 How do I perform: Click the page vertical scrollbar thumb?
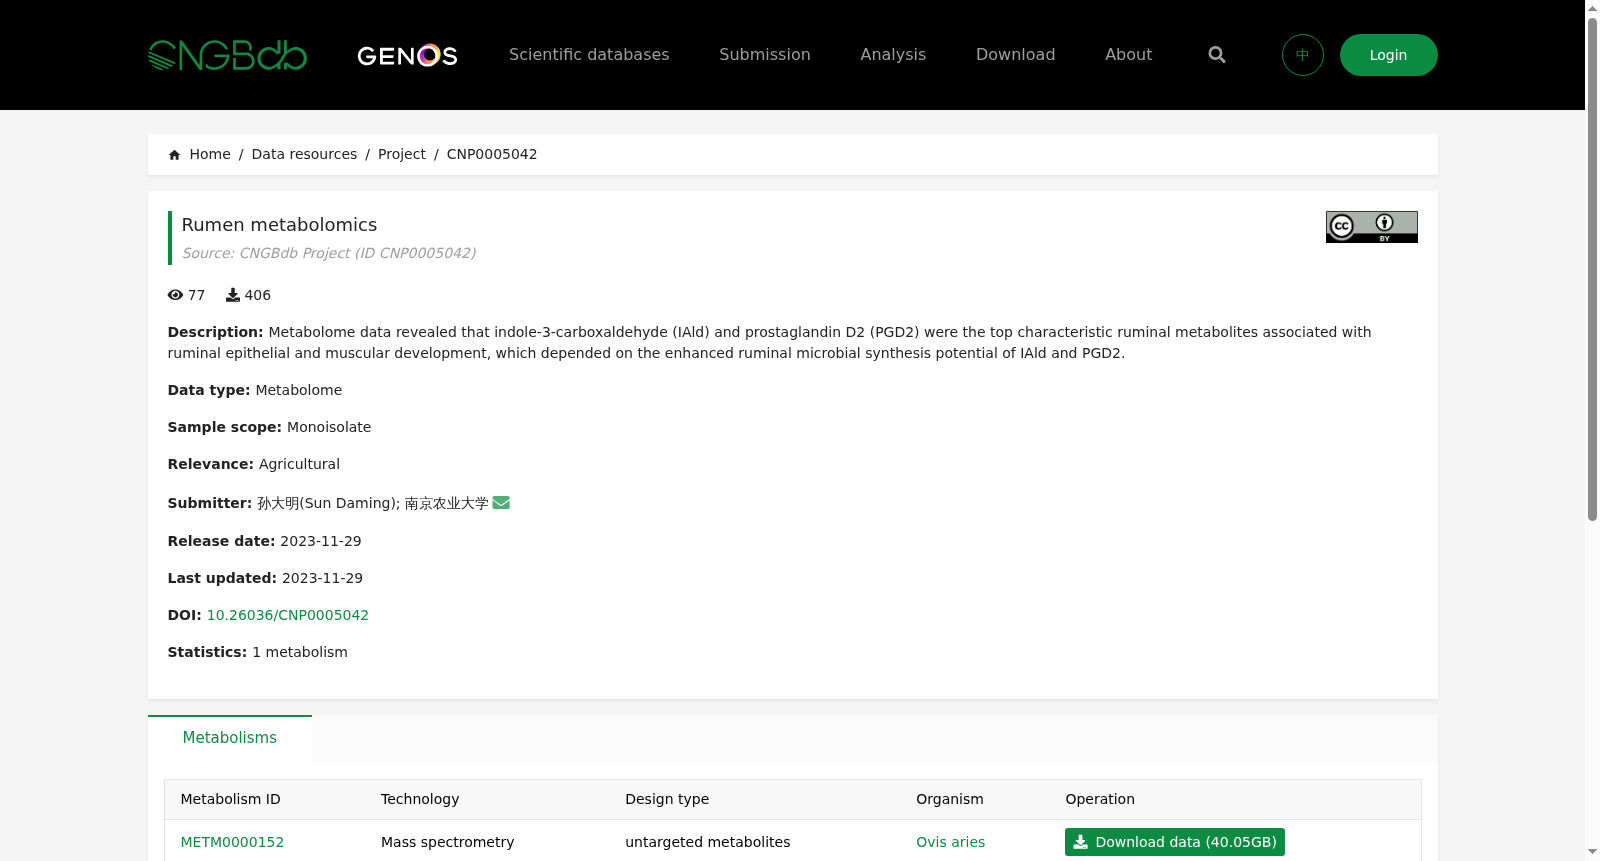[x=1592, y=270]
